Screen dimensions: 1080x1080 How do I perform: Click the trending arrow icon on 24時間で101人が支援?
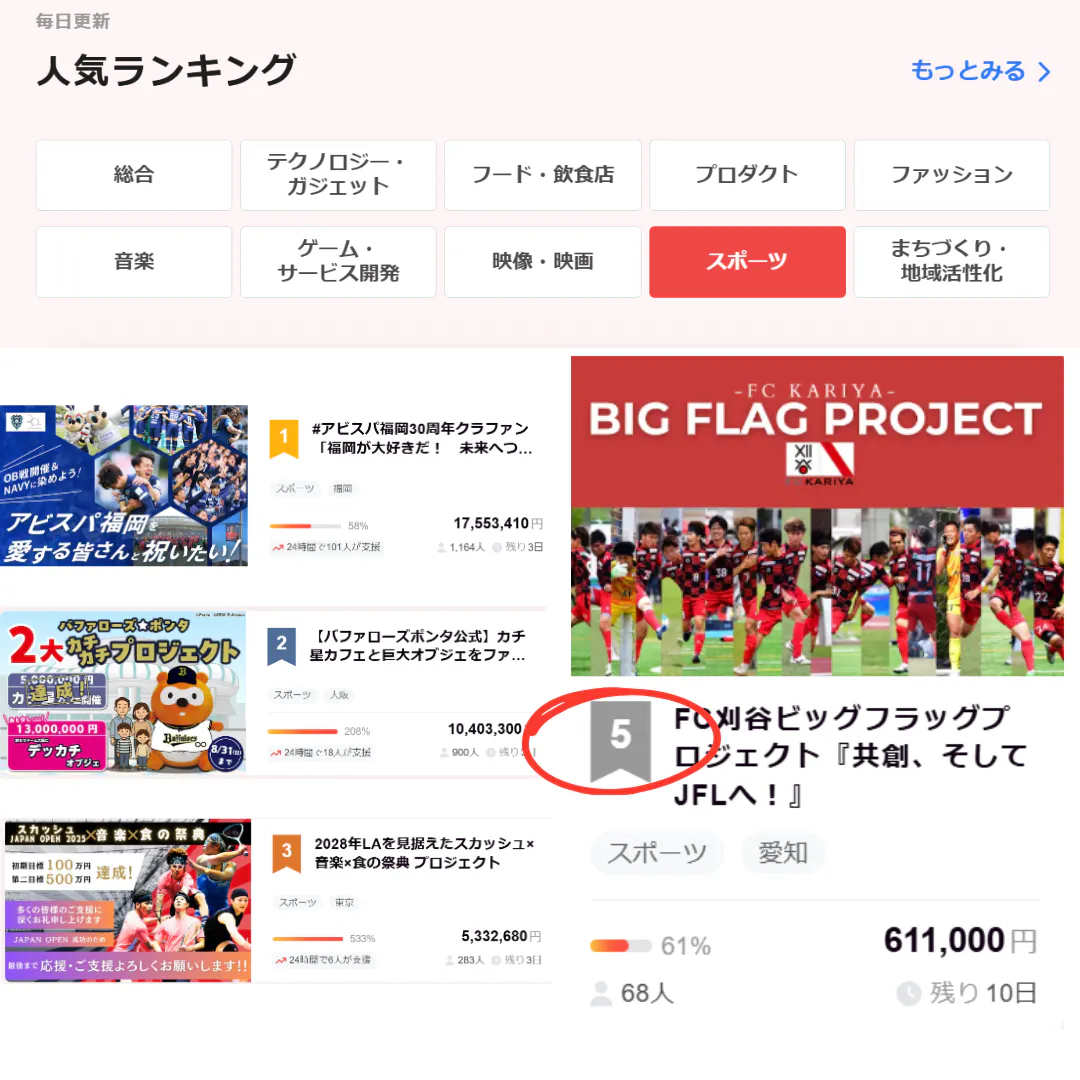(278, 548)
